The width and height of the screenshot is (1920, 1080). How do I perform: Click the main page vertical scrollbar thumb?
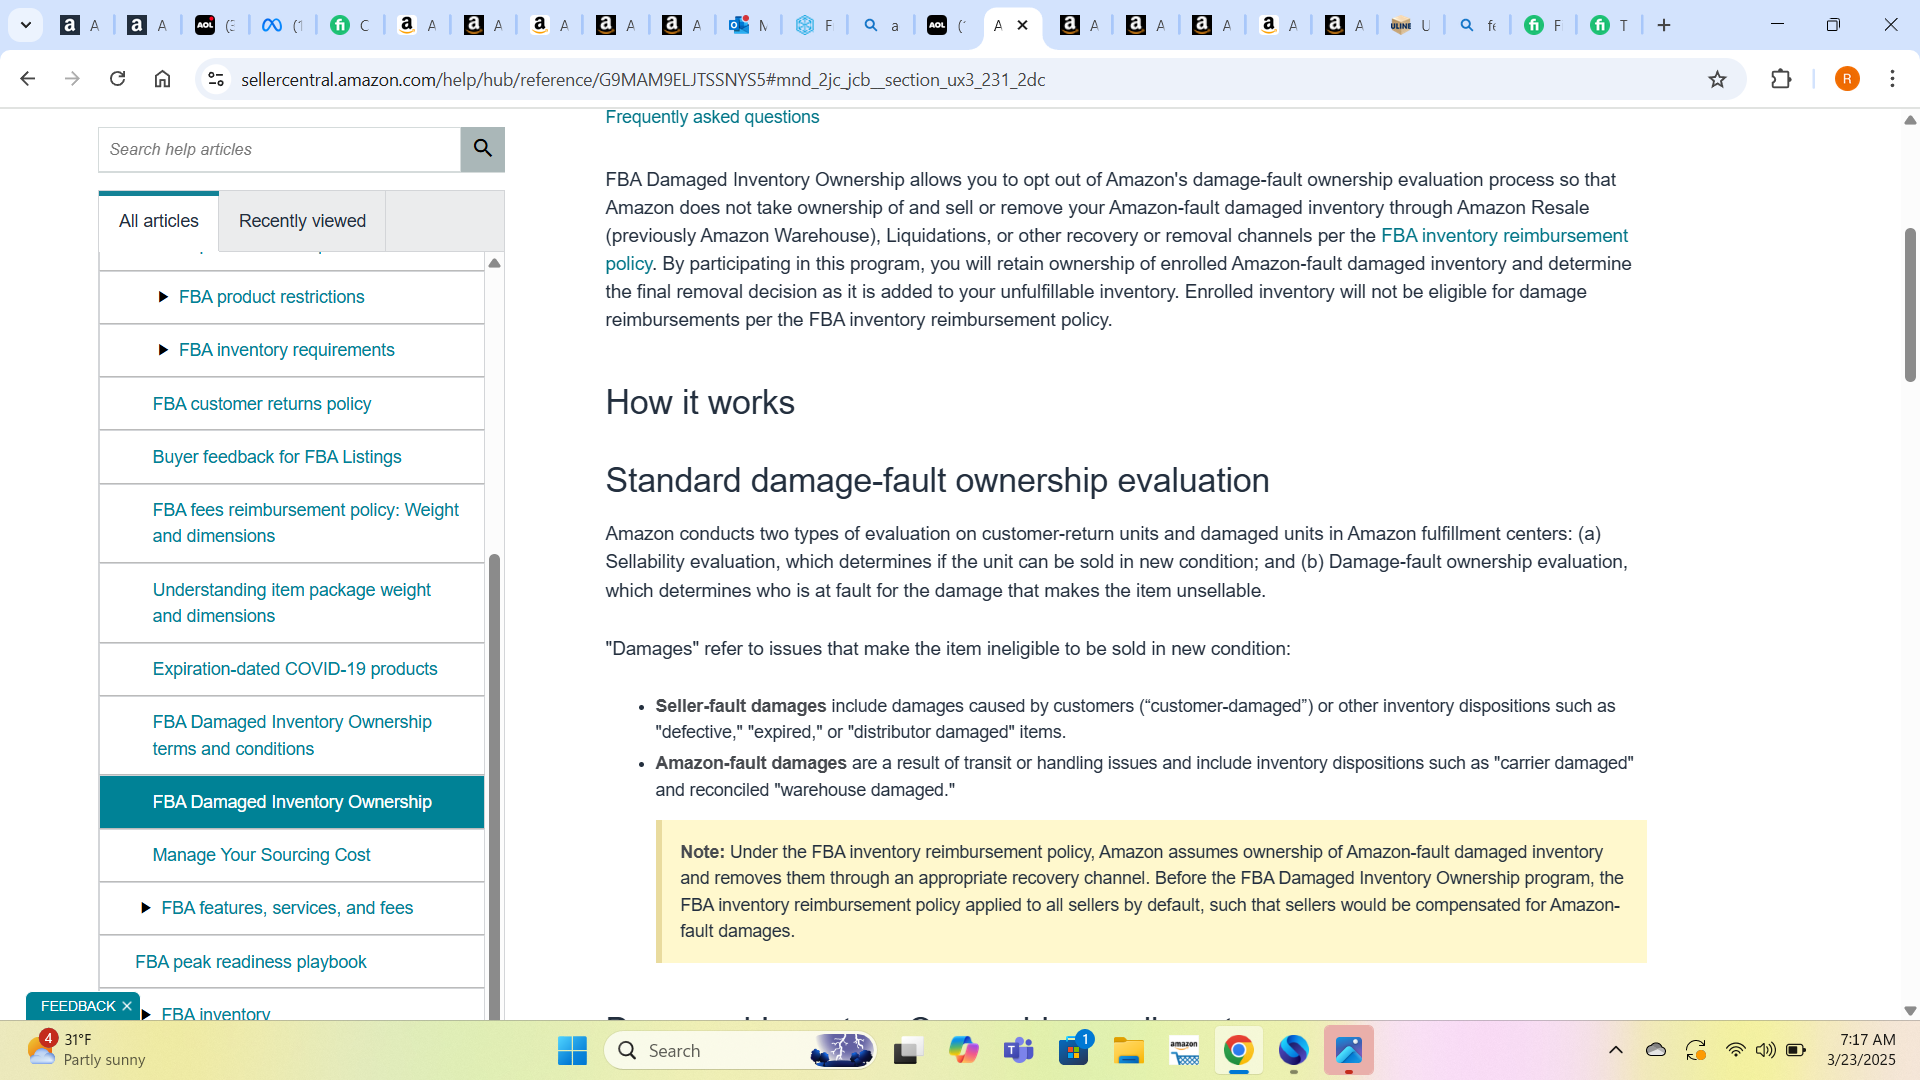tap(1910, 305)
